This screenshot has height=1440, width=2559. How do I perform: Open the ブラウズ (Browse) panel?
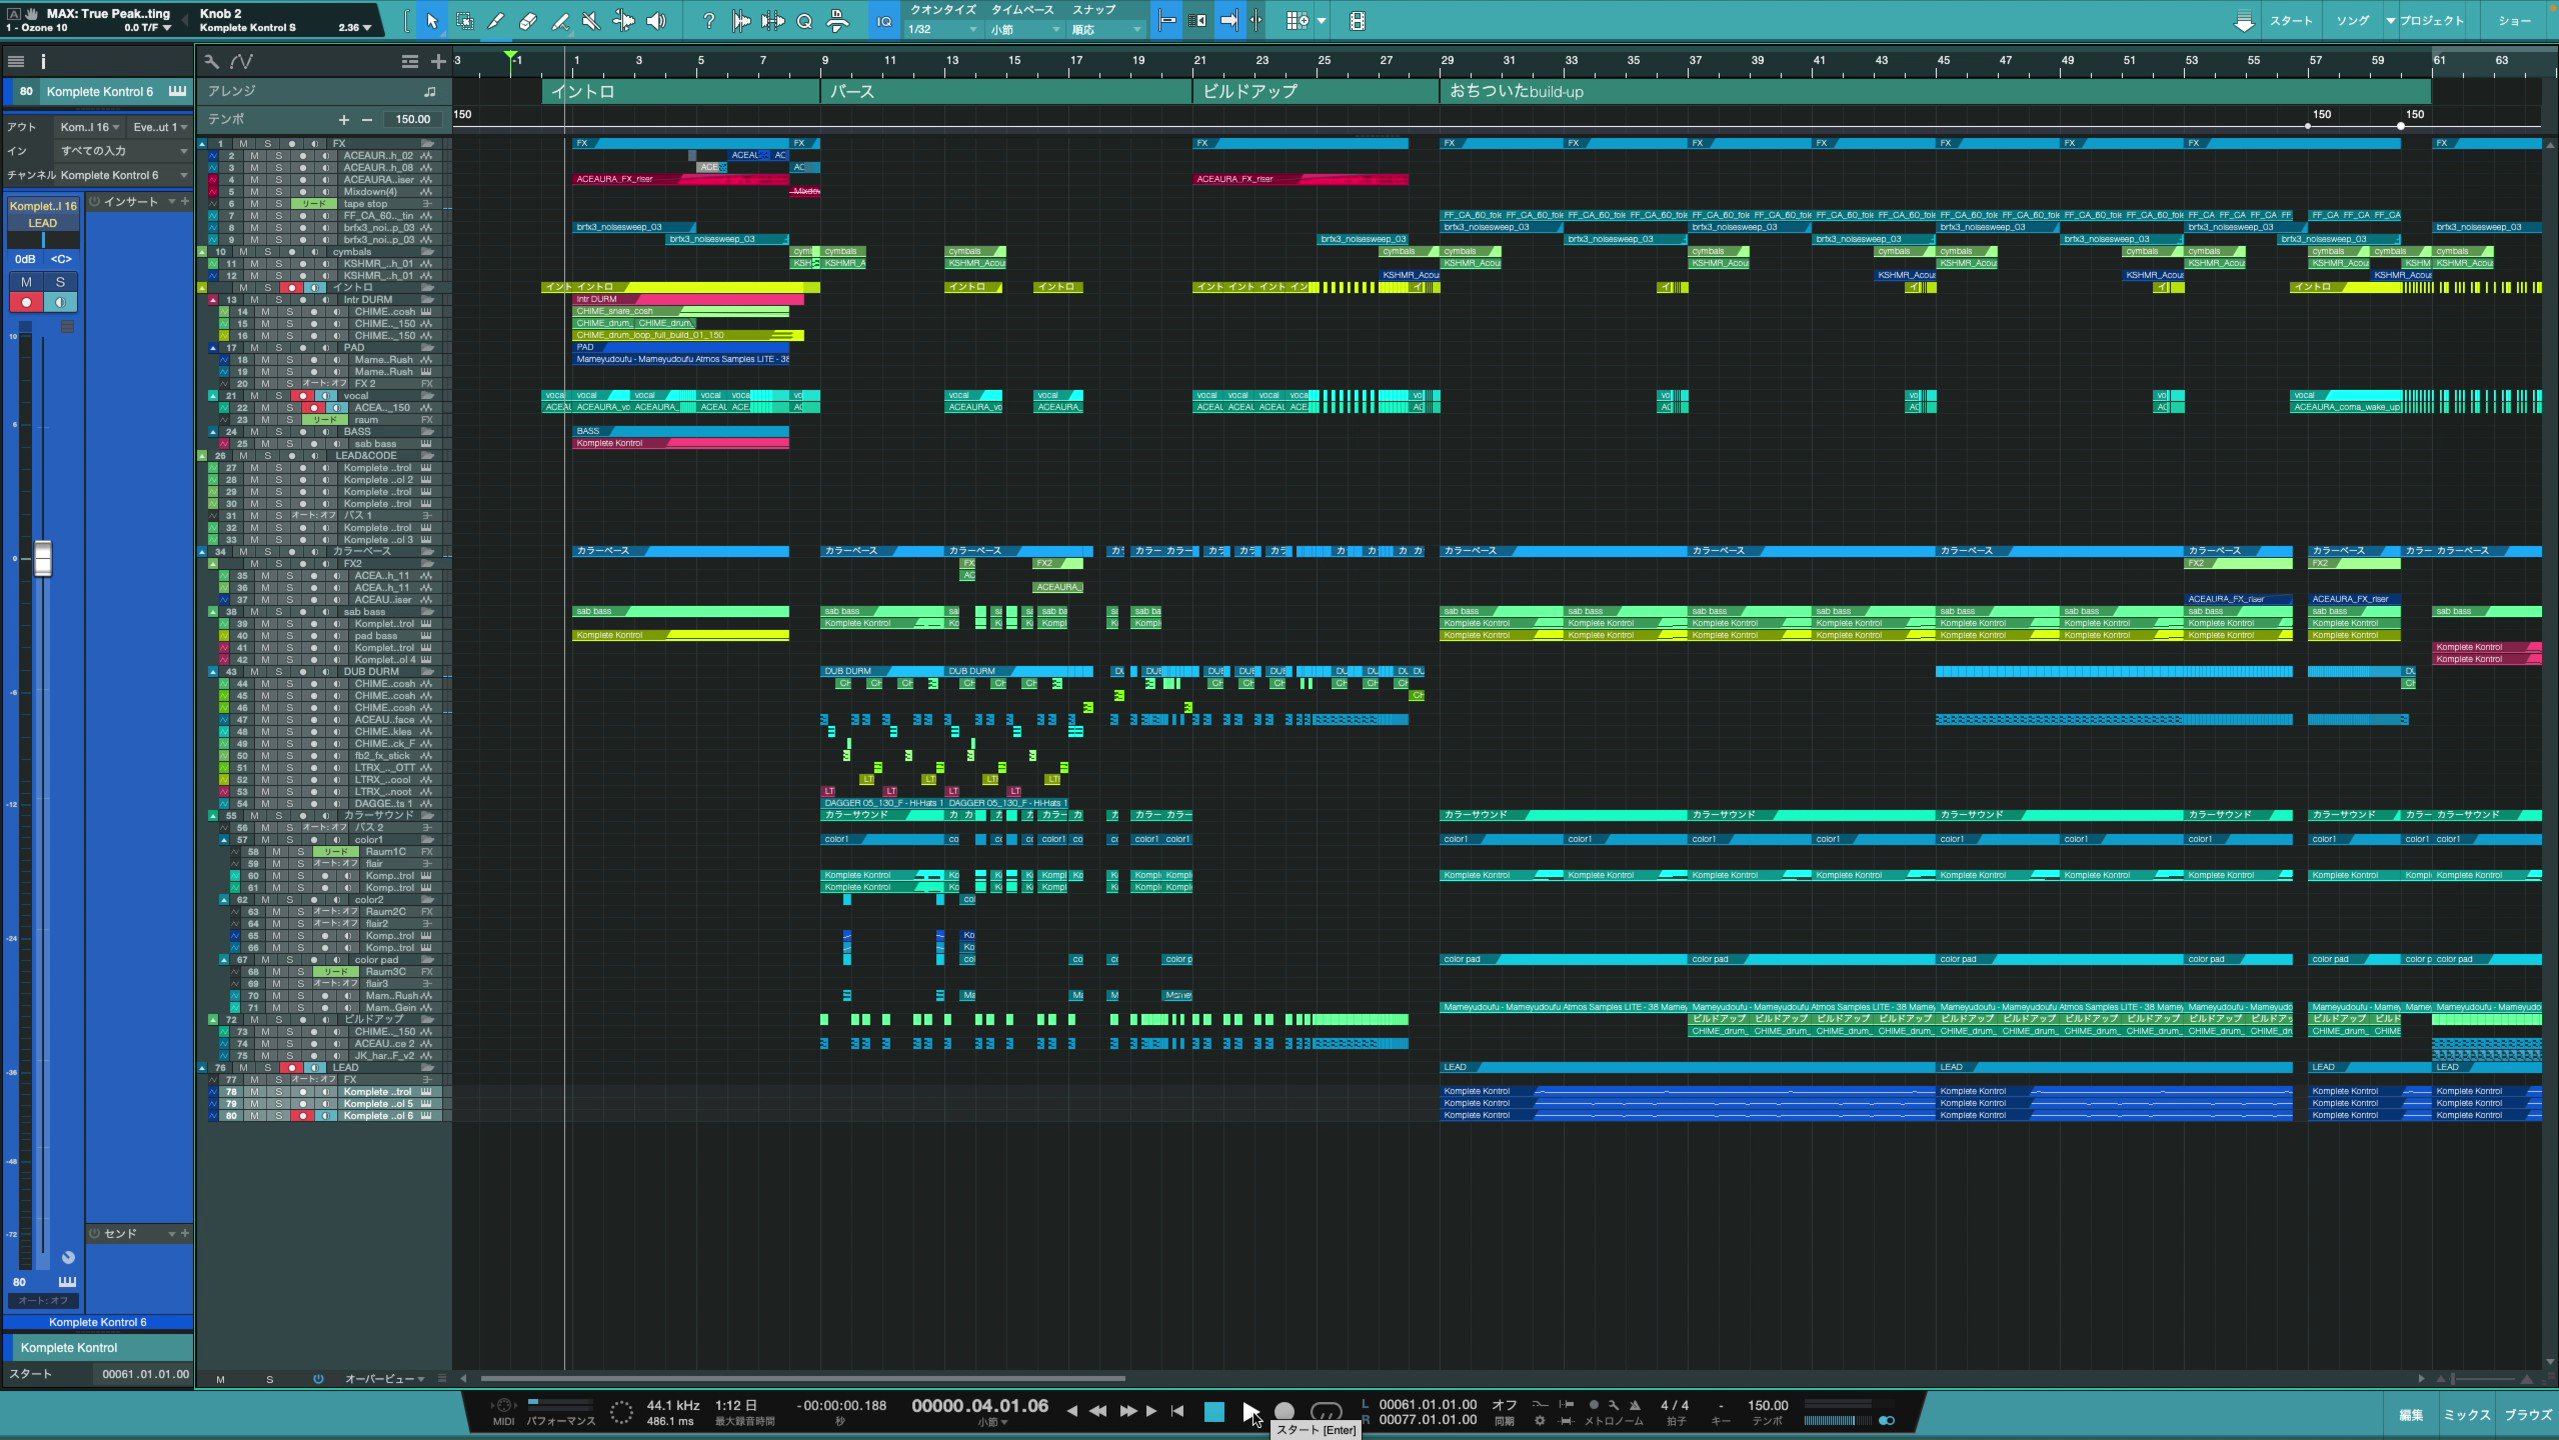[2527, 1415]
